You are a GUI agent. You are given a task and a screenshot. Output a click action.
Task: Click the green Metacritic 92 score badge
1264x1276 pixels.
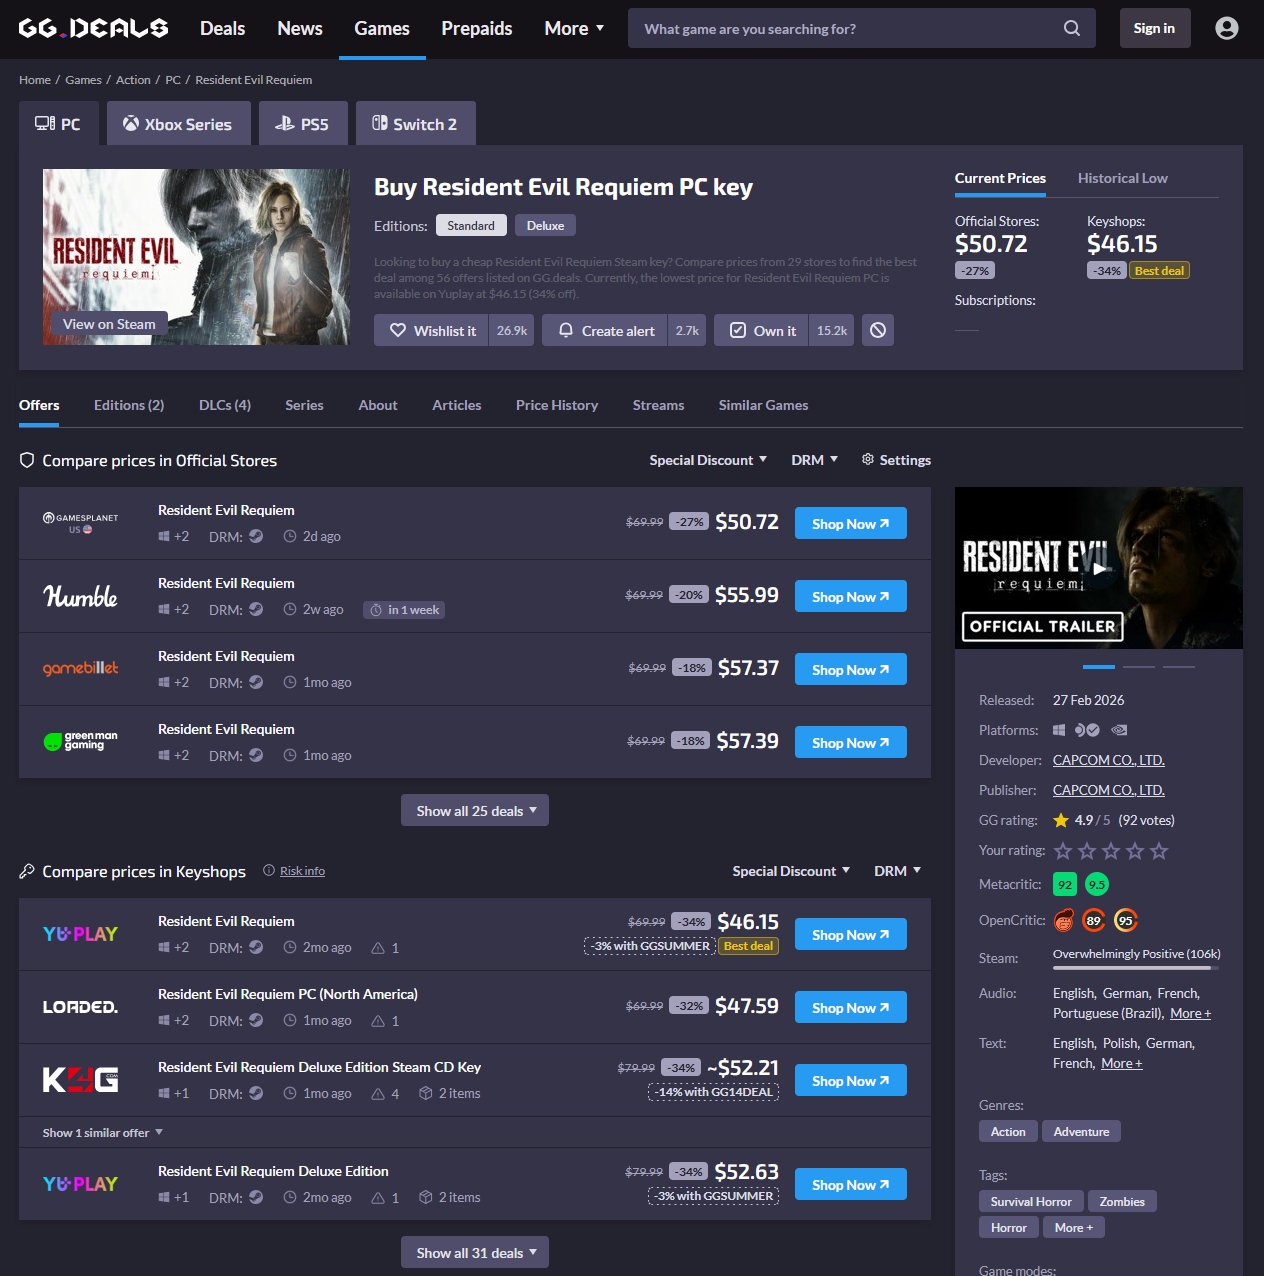point(1065,884)
